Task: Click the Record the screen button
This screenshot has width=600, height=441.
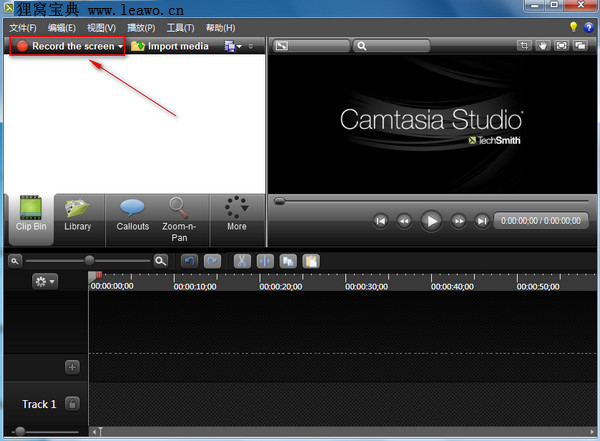Action: (66, 46)
